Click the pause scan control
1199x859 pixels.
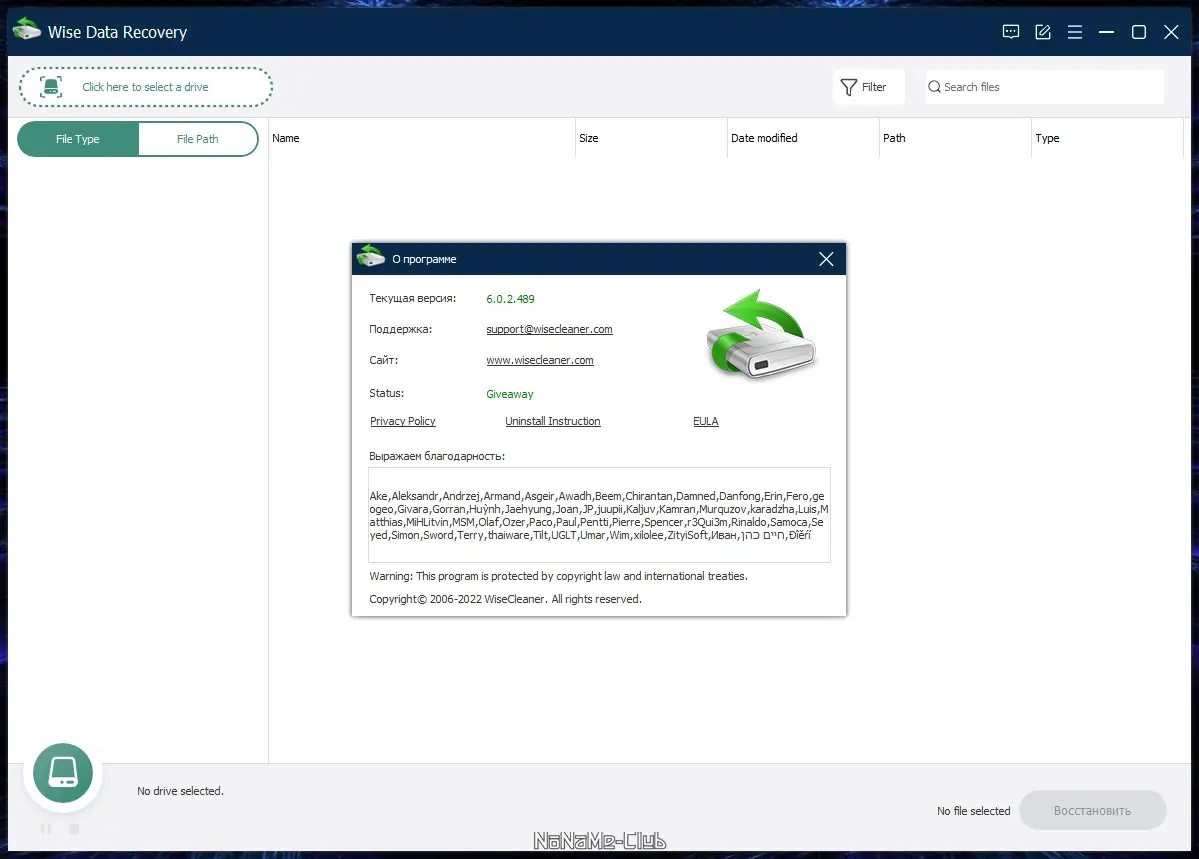[46, 829]
